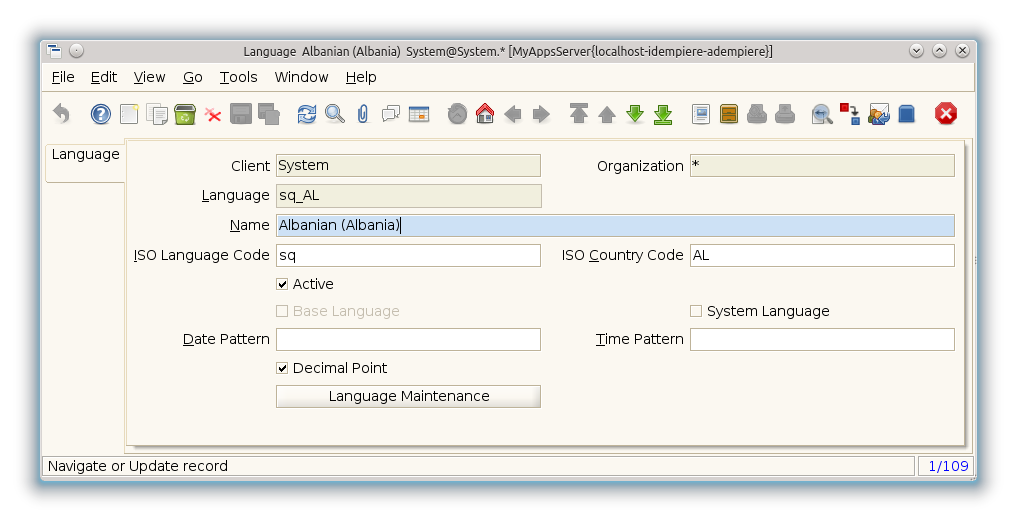
Task: Click the round pin button in the title bar
Action: (x=77, y=51)
